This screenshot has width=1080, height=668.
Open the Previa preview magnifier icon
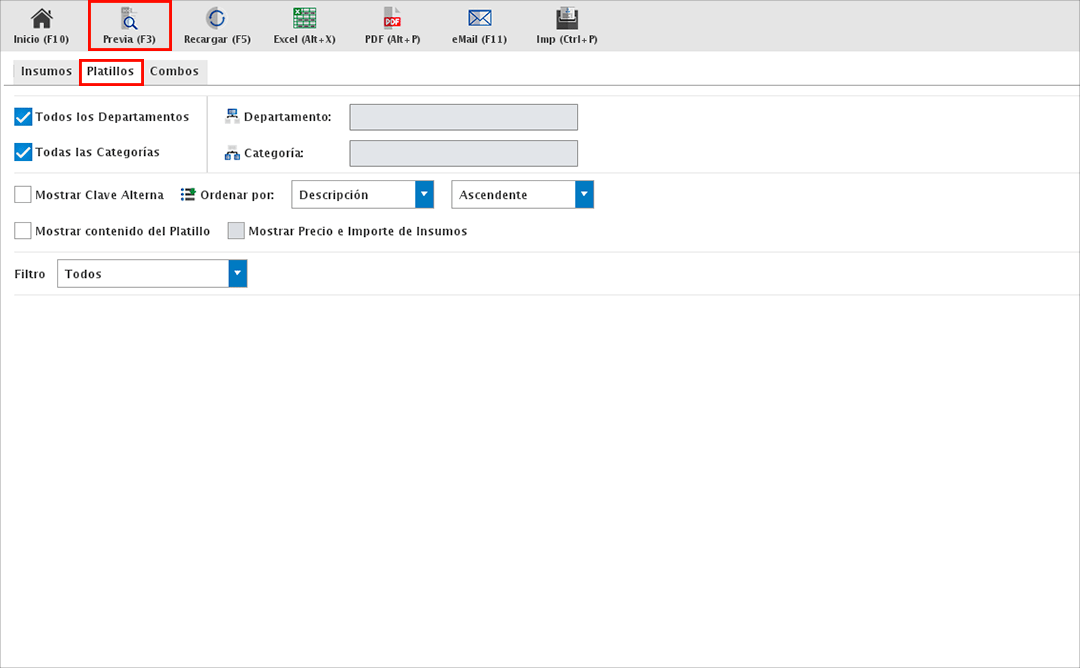click(129, 18)
